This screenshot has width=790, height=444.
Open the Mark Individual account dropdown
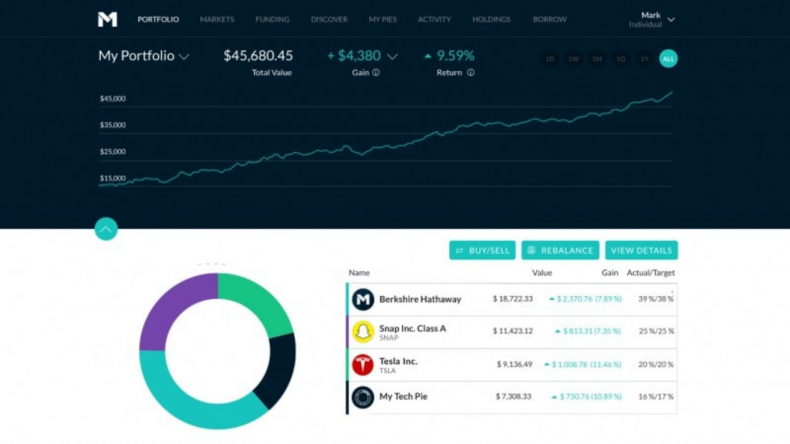coord(651,20)
